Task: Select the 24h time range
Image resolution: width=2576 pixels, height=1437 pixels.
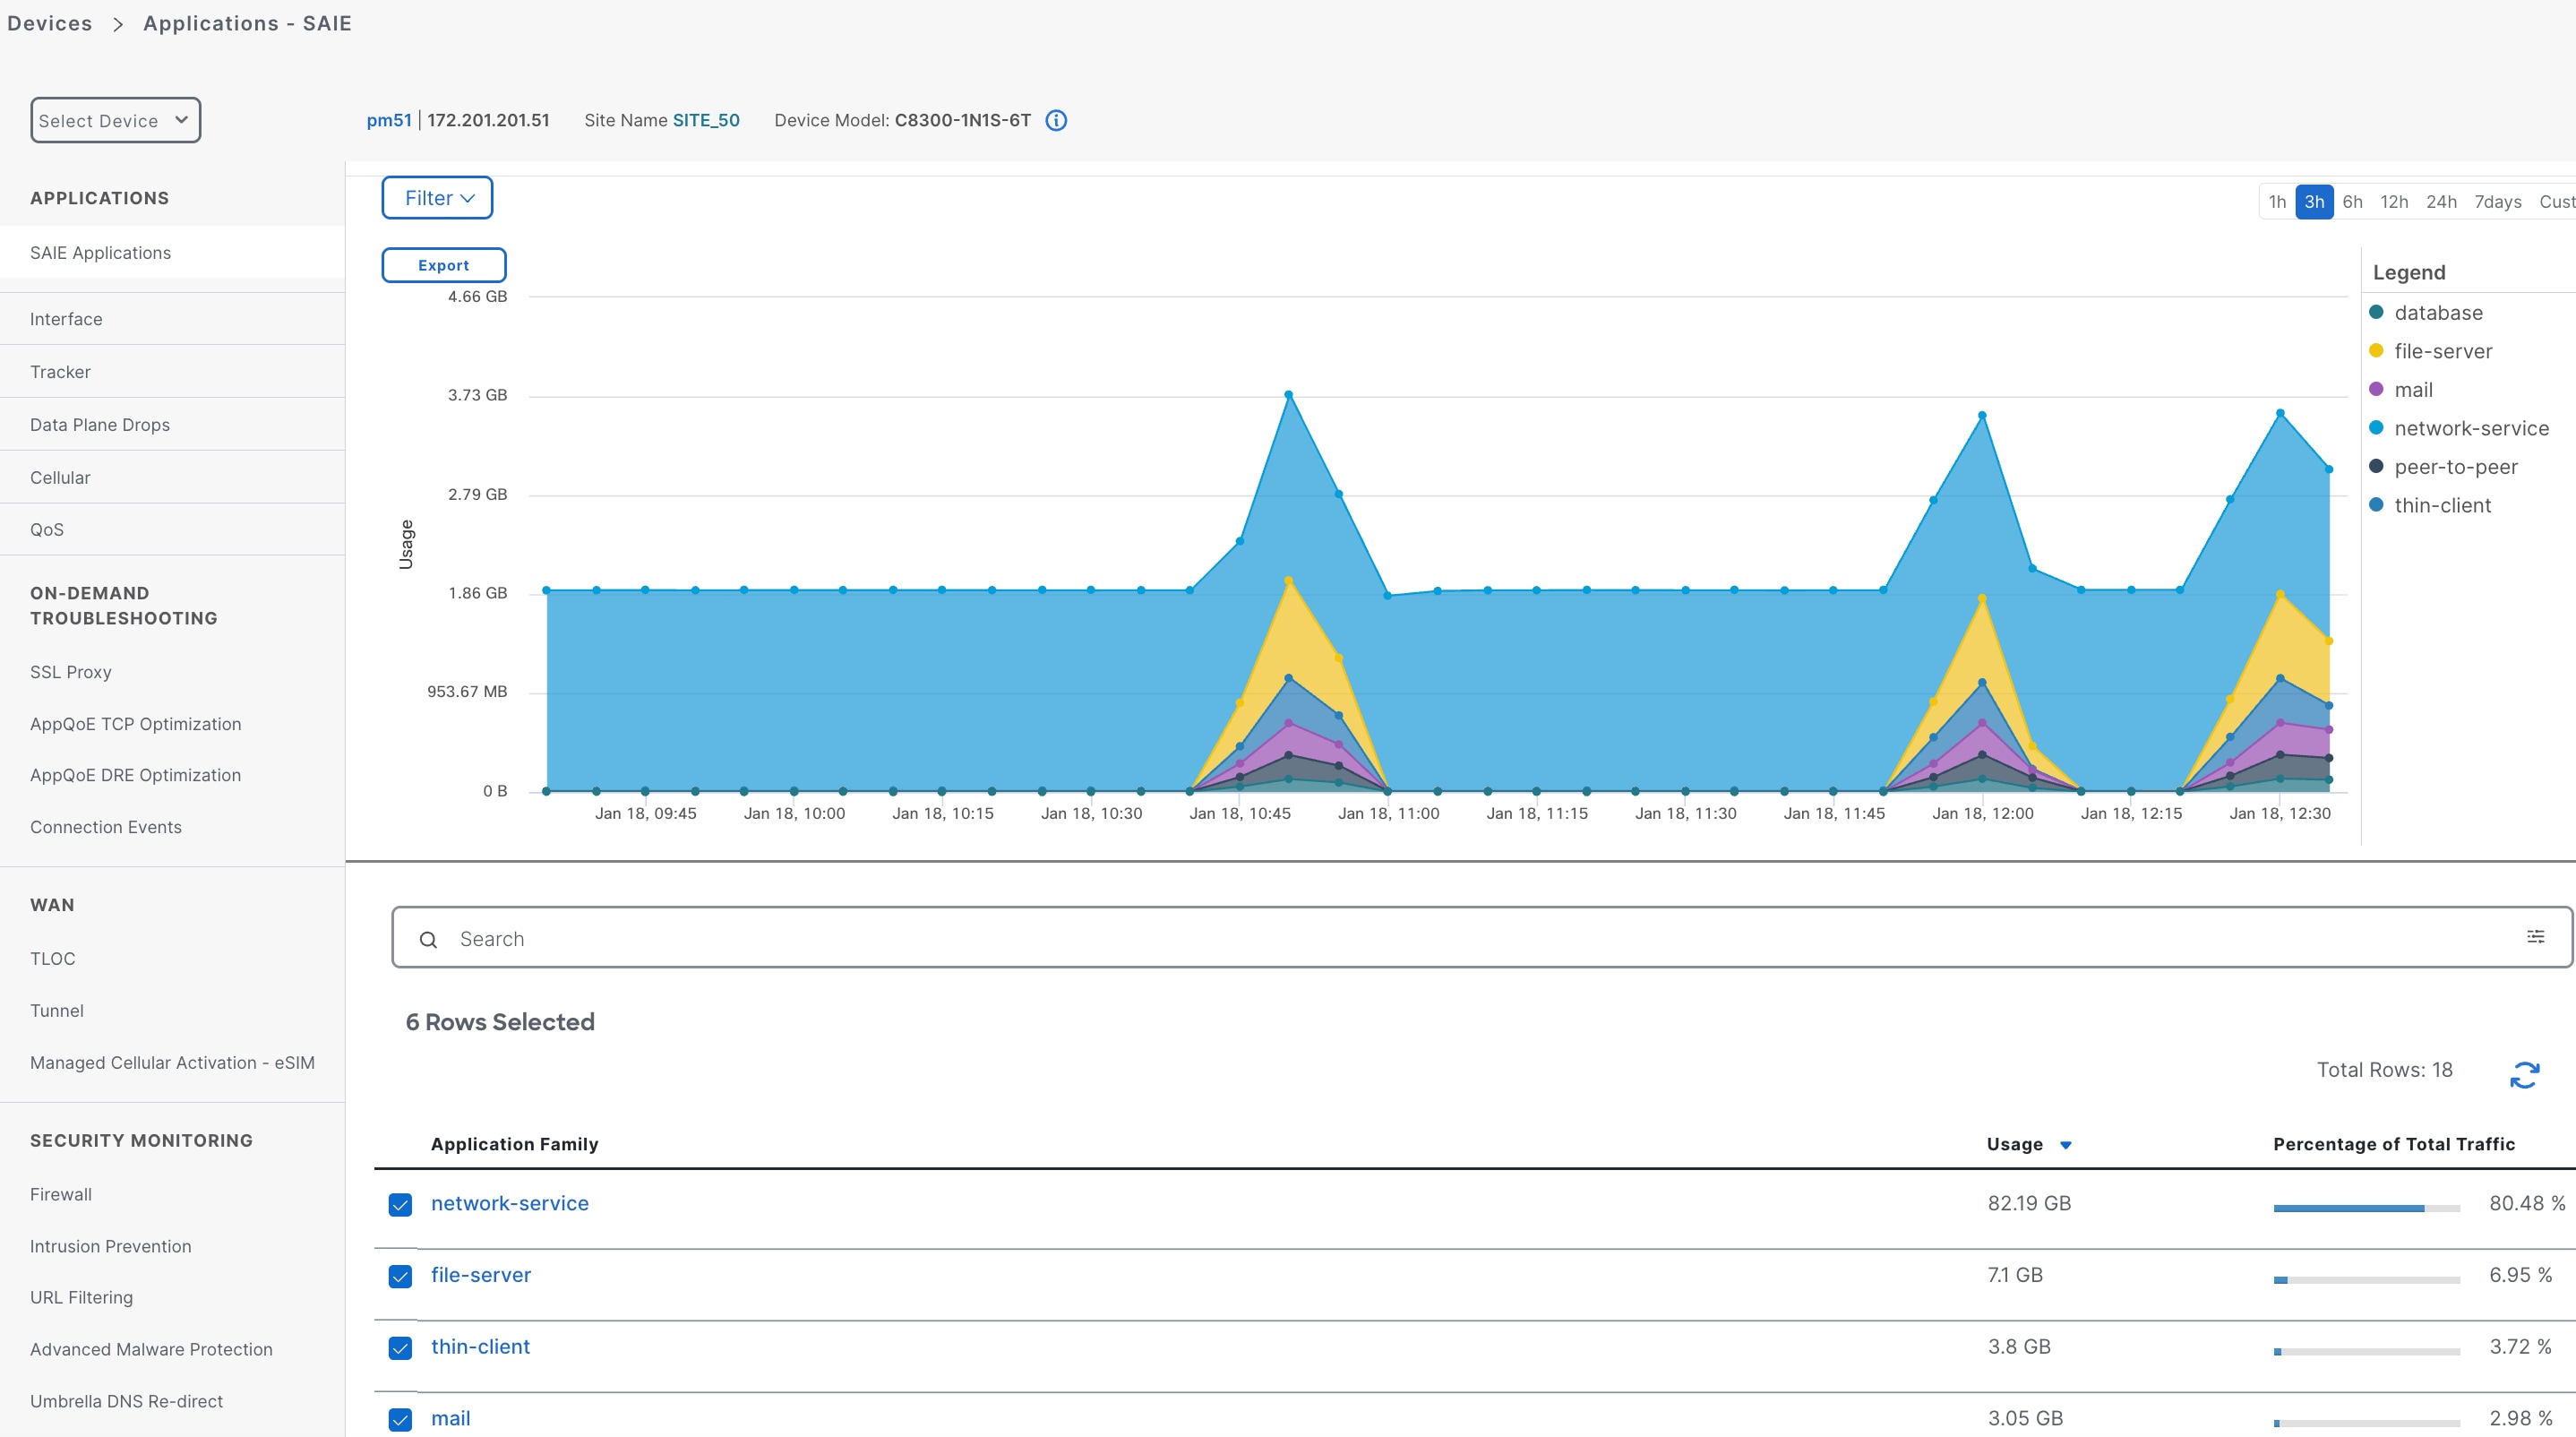Action: coord(2441,202)
